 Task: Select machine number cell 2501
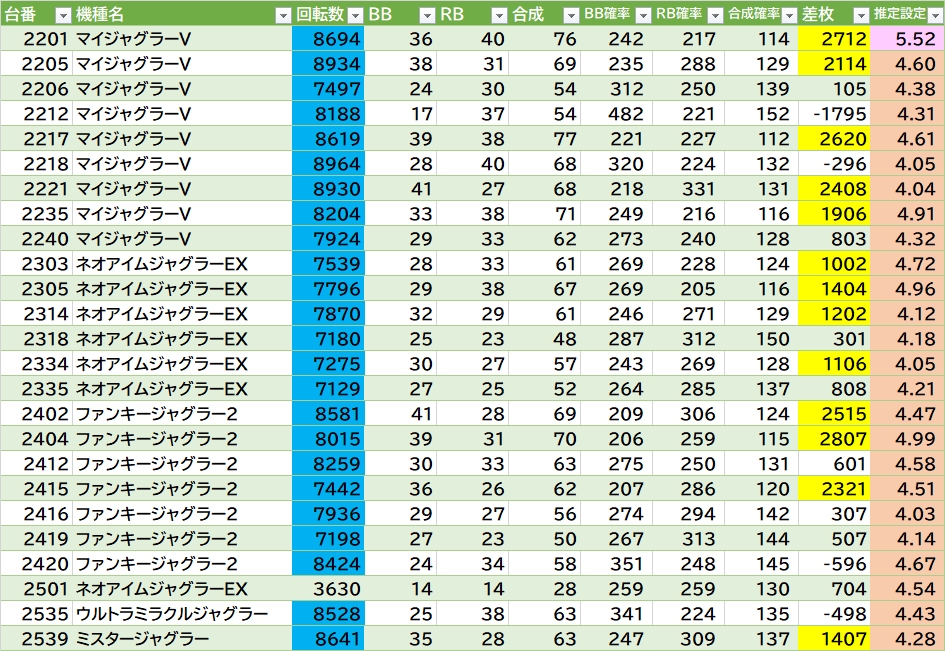click(x=36, y=588)
